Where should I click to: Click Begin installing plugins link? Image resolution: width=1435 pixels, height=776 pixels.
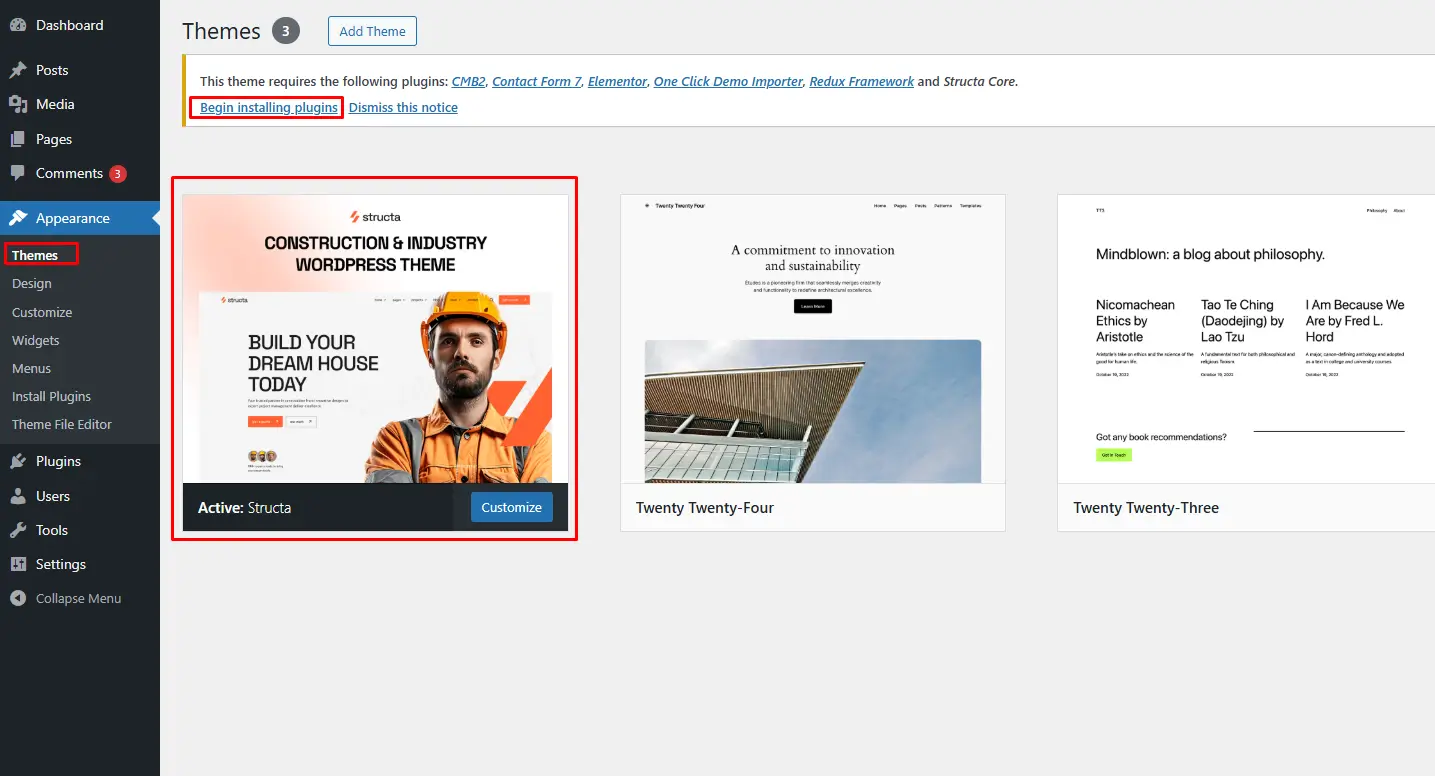[269, 107]
